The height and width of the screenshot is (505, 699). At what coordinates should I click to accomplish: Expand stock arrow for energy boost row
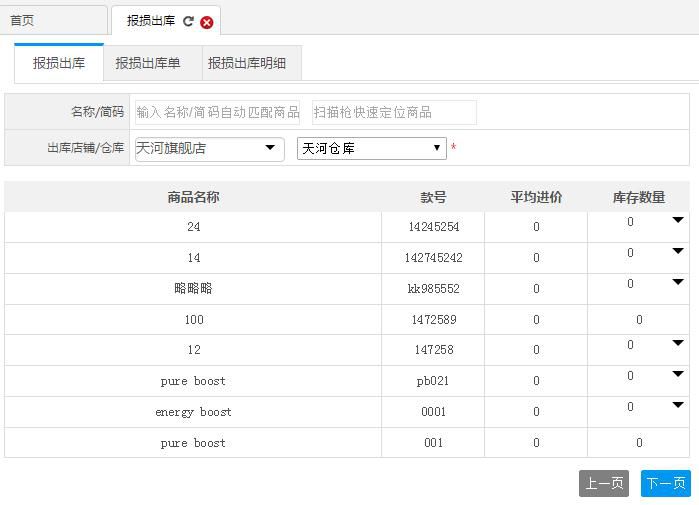tap(677, 405)
